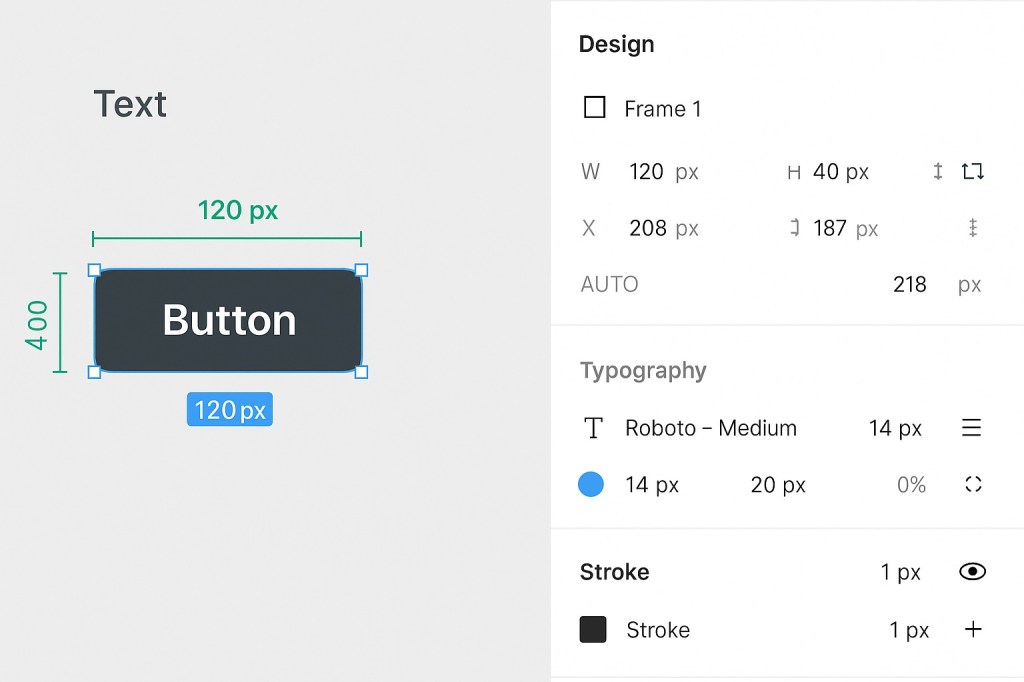The image size is (1024, 682).
Task: Click the blue text color swatch
Action: 591,485
